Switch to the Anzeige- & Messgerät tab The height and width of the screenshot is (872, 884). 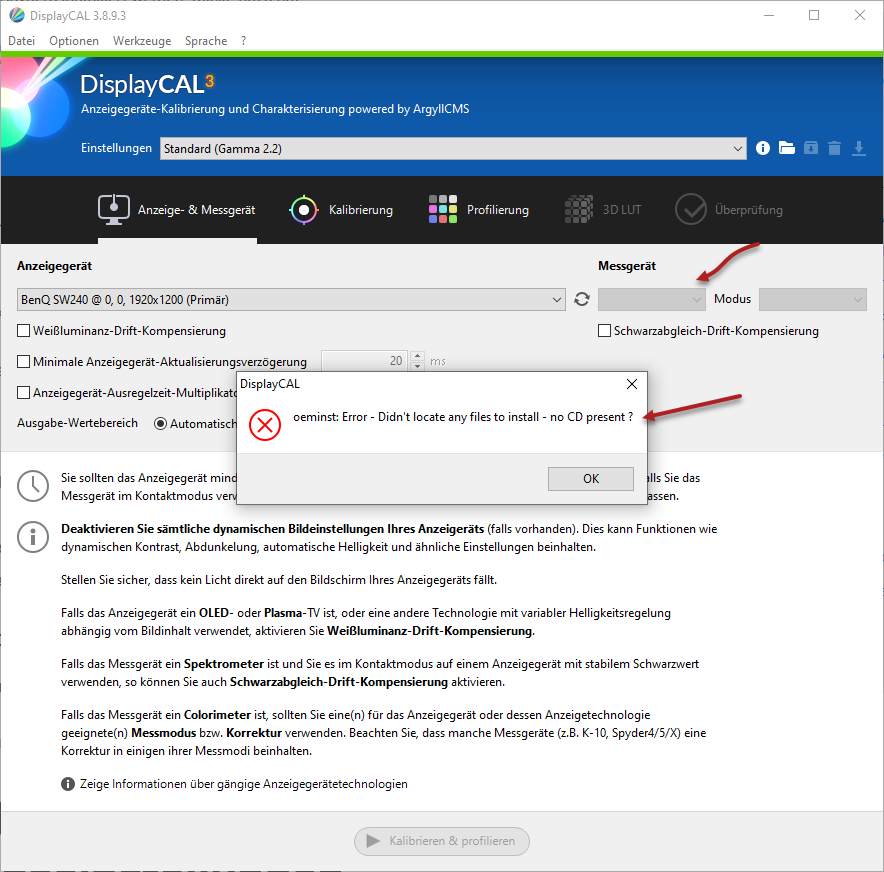coord(177,210)
